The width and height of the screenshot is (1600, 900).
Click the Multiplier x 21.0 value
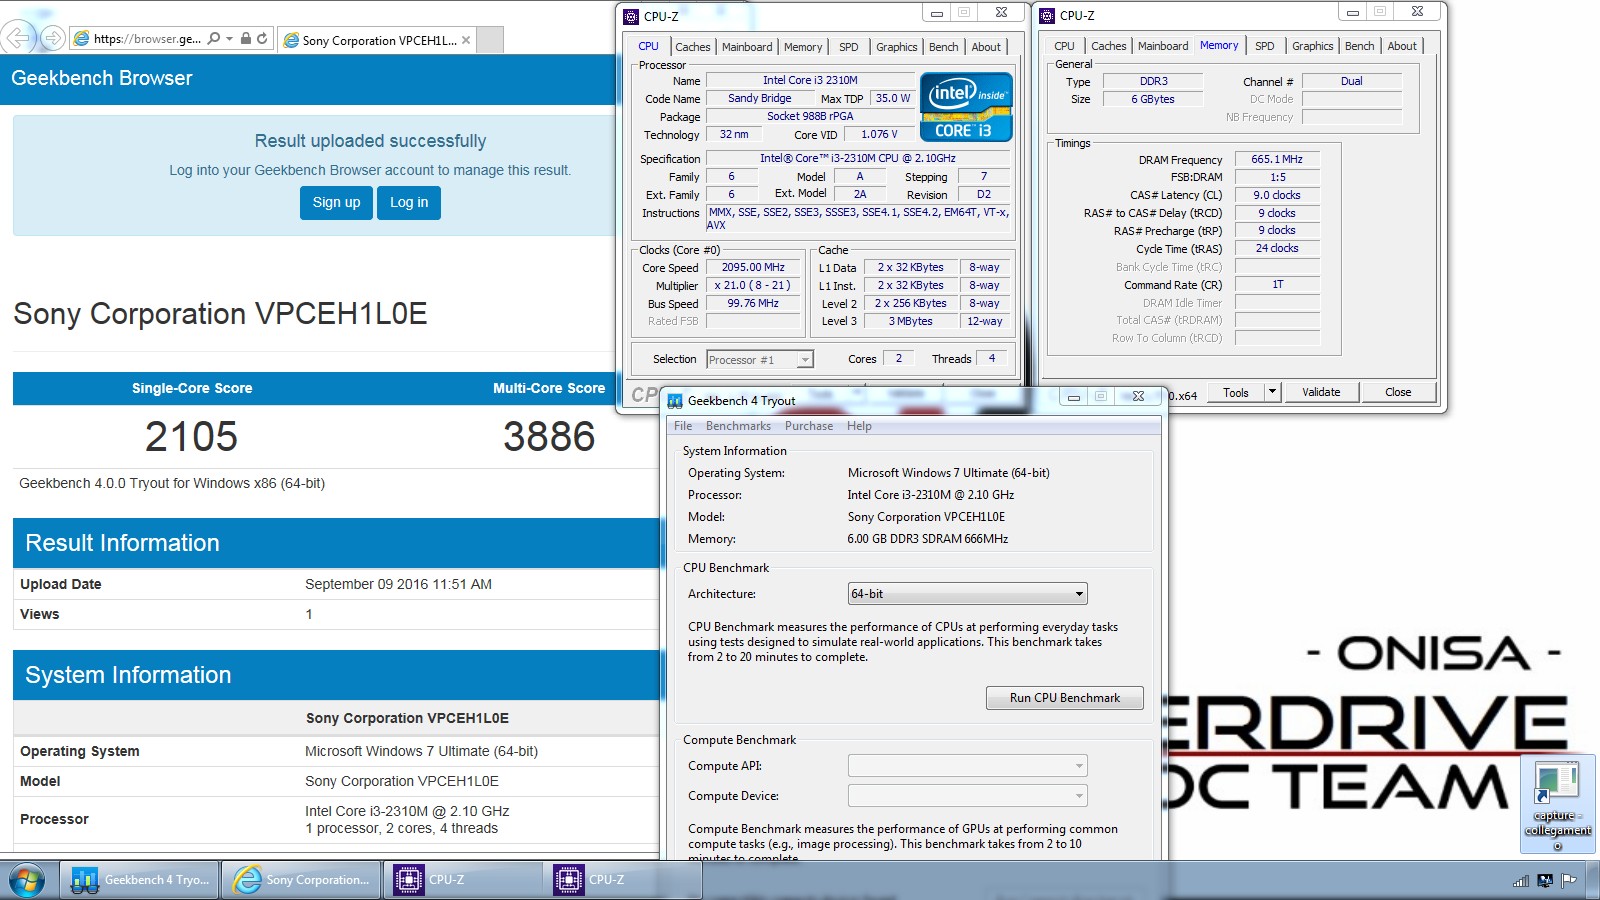(x=753, y=286)
